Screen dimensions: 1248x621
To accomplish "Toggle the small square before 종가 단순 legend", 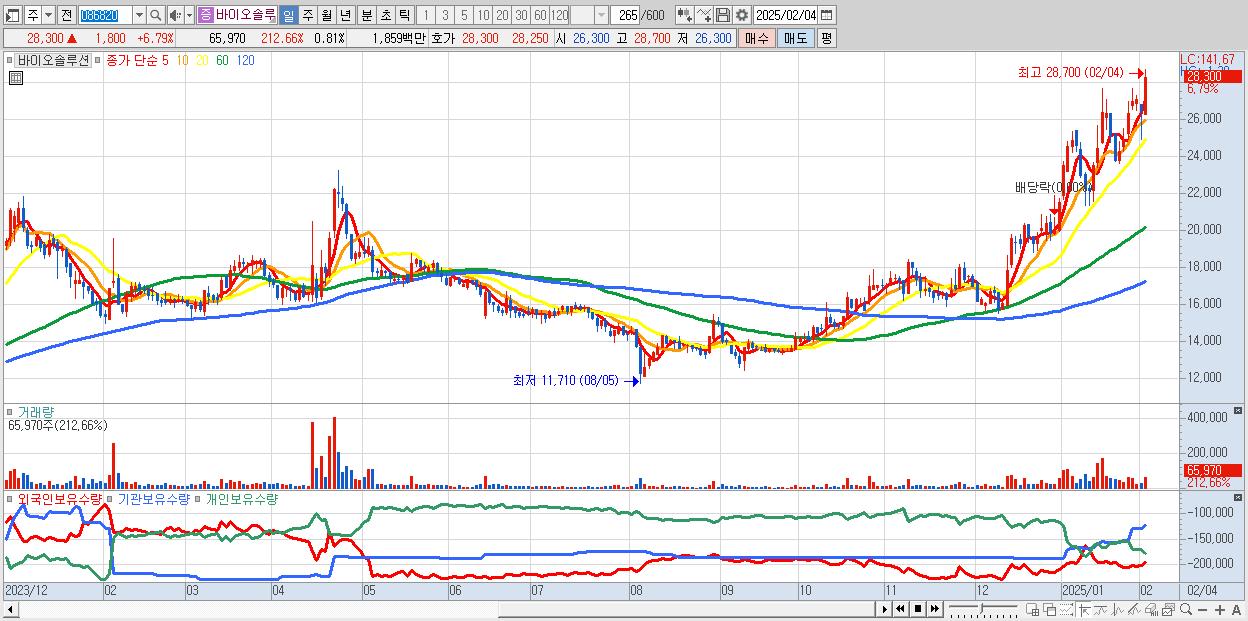I will [98, 60].
